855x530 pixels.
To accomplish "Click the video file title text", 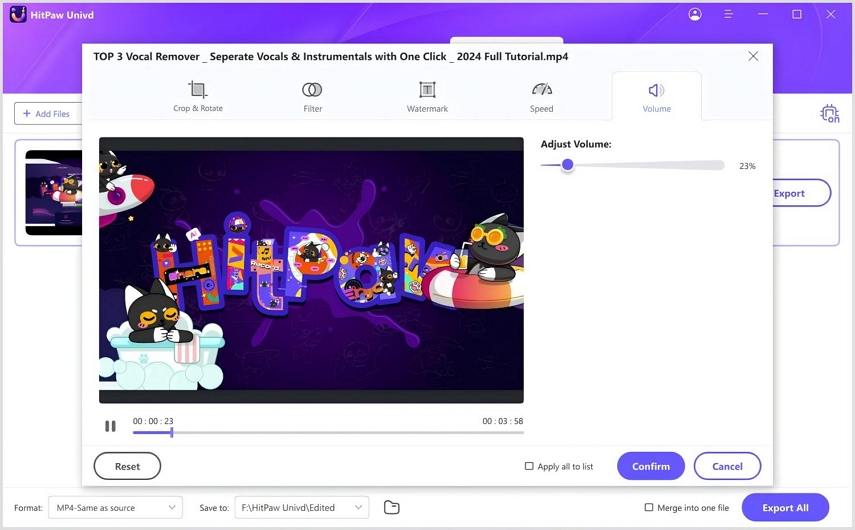I will 330,56.
